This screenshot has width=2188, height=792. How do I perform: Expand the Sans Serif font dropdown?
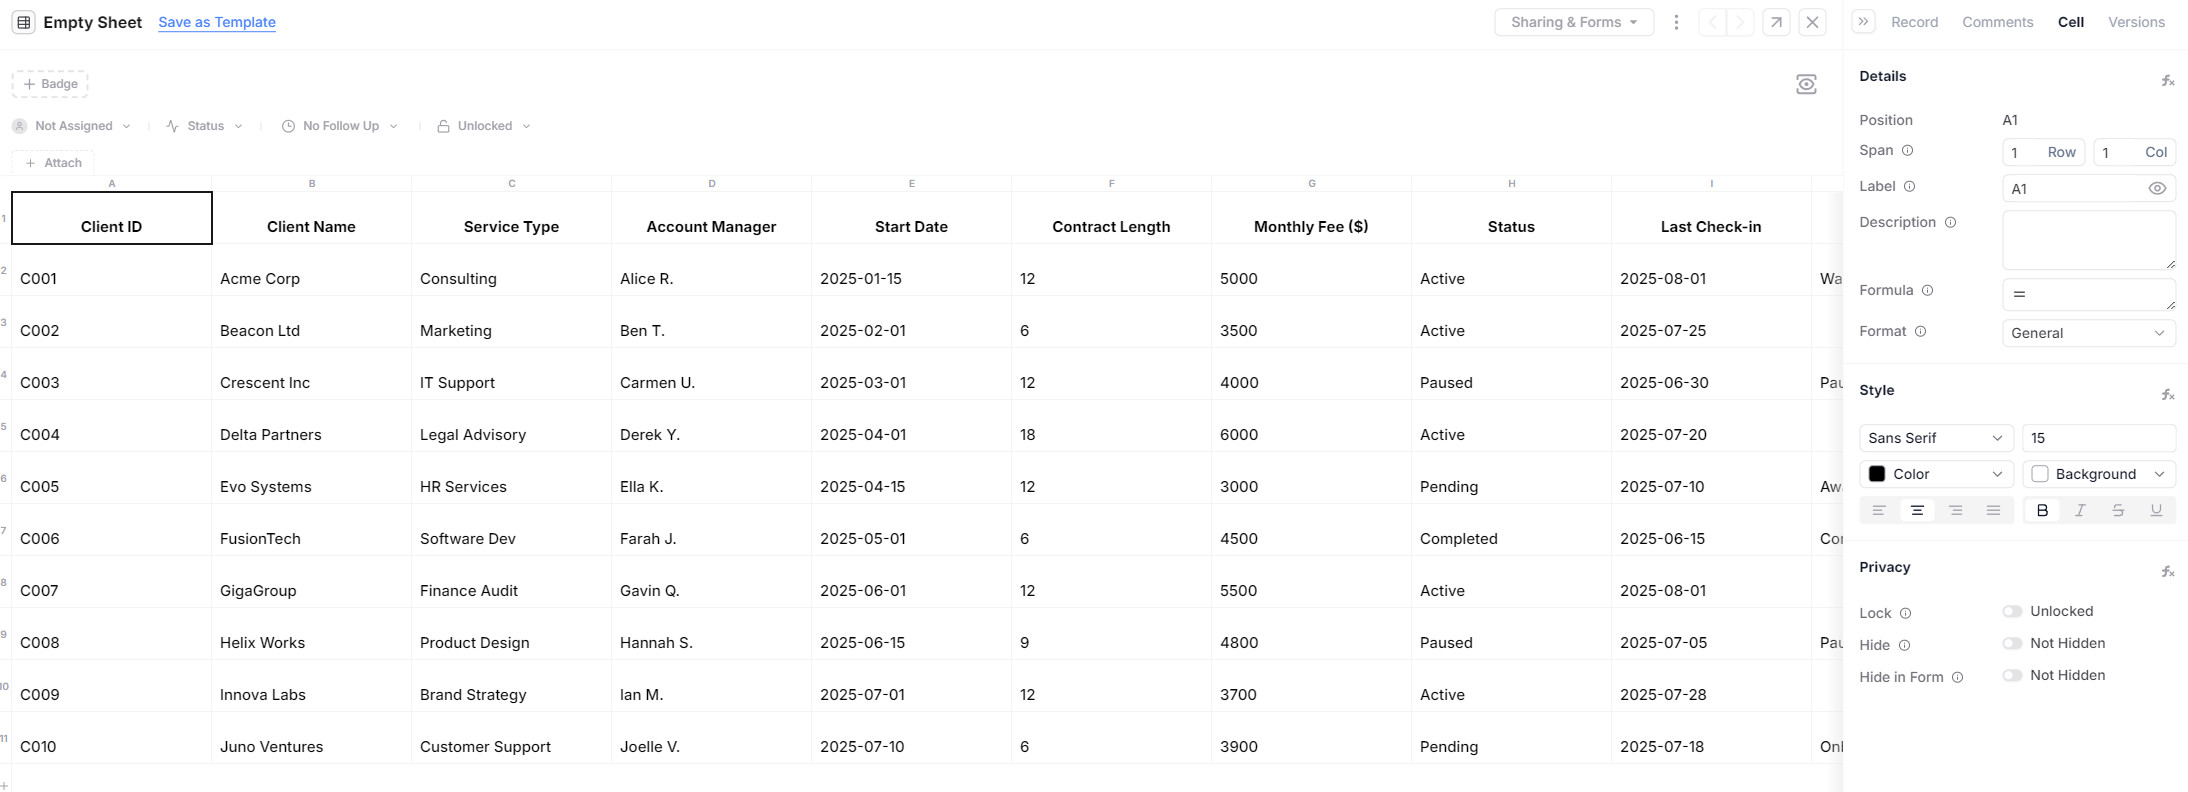pos(1936,438)
